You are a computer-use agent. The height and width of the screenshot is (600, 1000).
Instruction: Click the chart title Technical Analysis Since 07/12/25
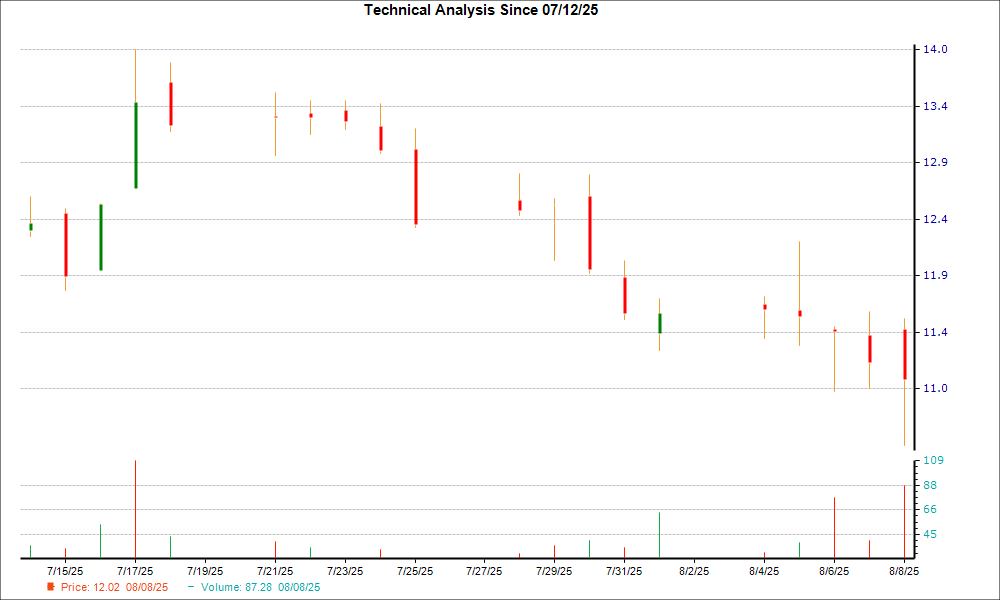click(481, 10)
